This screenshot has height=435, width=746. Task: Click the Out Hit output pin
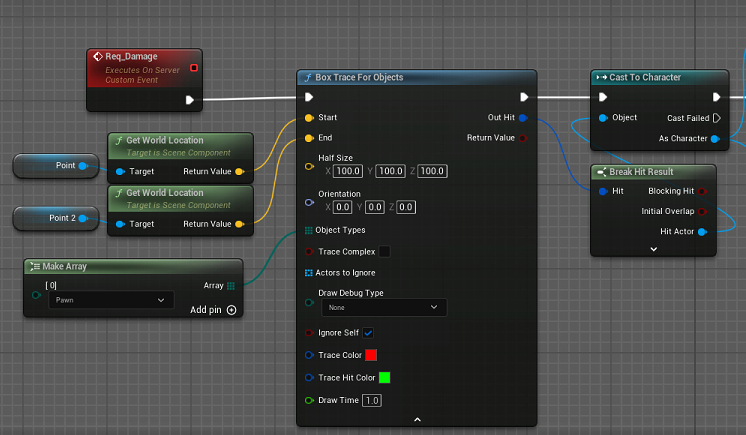(x=523, y=118)
